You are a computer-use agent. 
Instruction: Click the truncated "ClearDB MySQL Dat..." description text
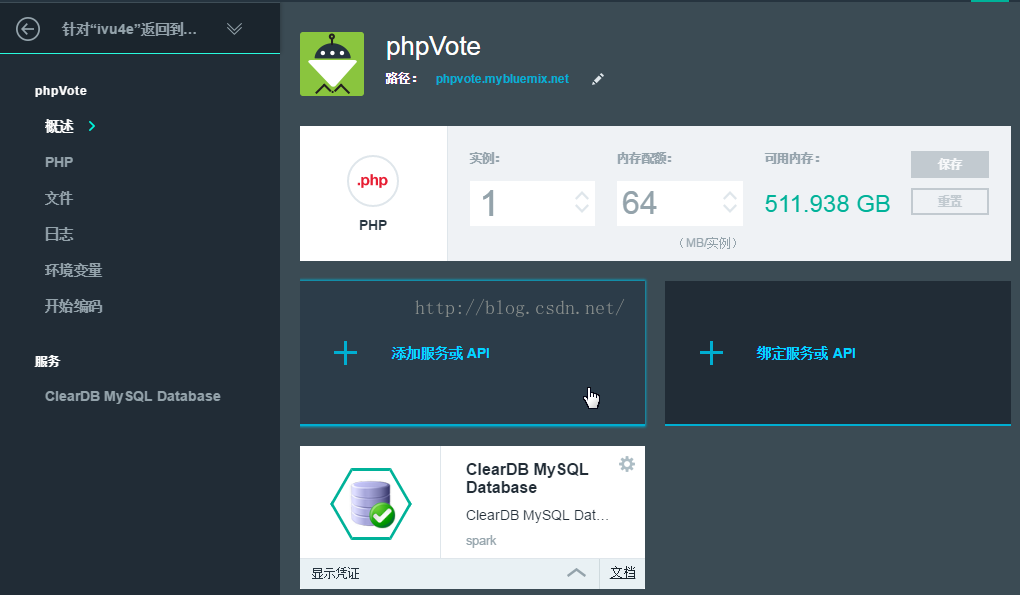pyautogui.click(x=537, y=515)
